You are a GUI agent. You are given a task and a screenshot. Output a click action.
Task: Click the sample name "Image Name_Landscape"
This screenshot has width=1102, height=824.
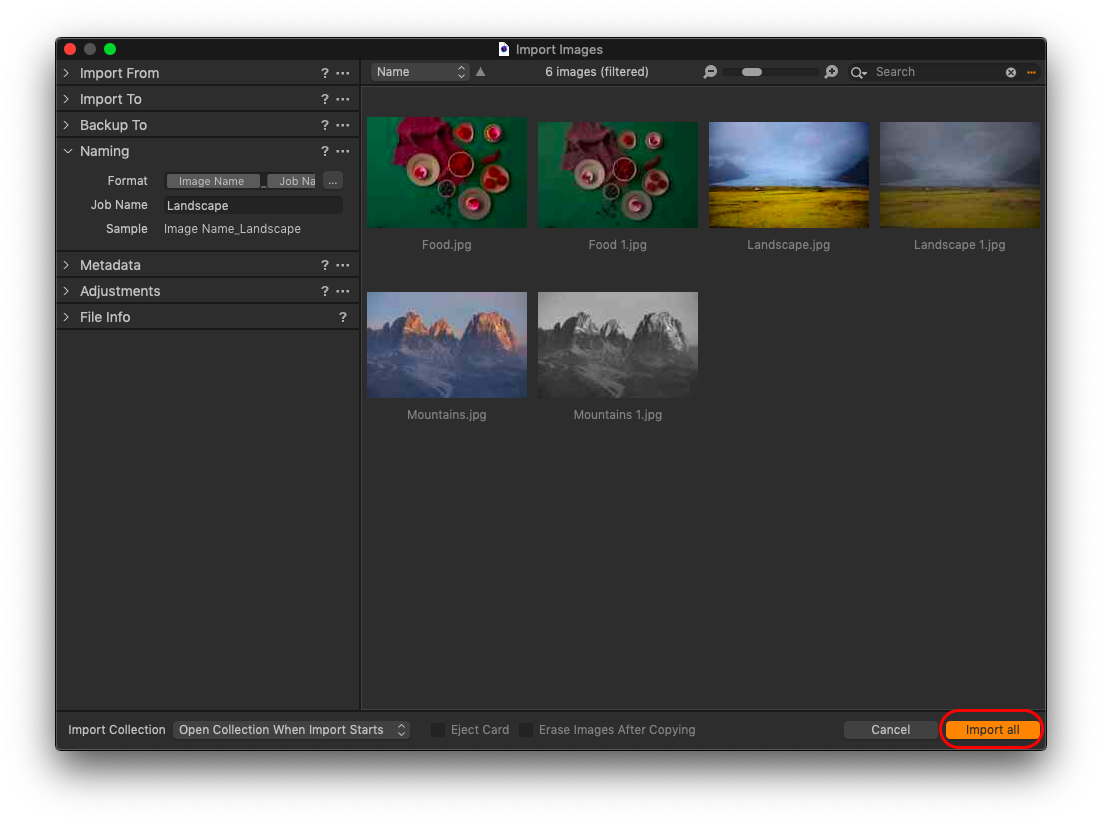pyautogui.click(x=233, y=229)
